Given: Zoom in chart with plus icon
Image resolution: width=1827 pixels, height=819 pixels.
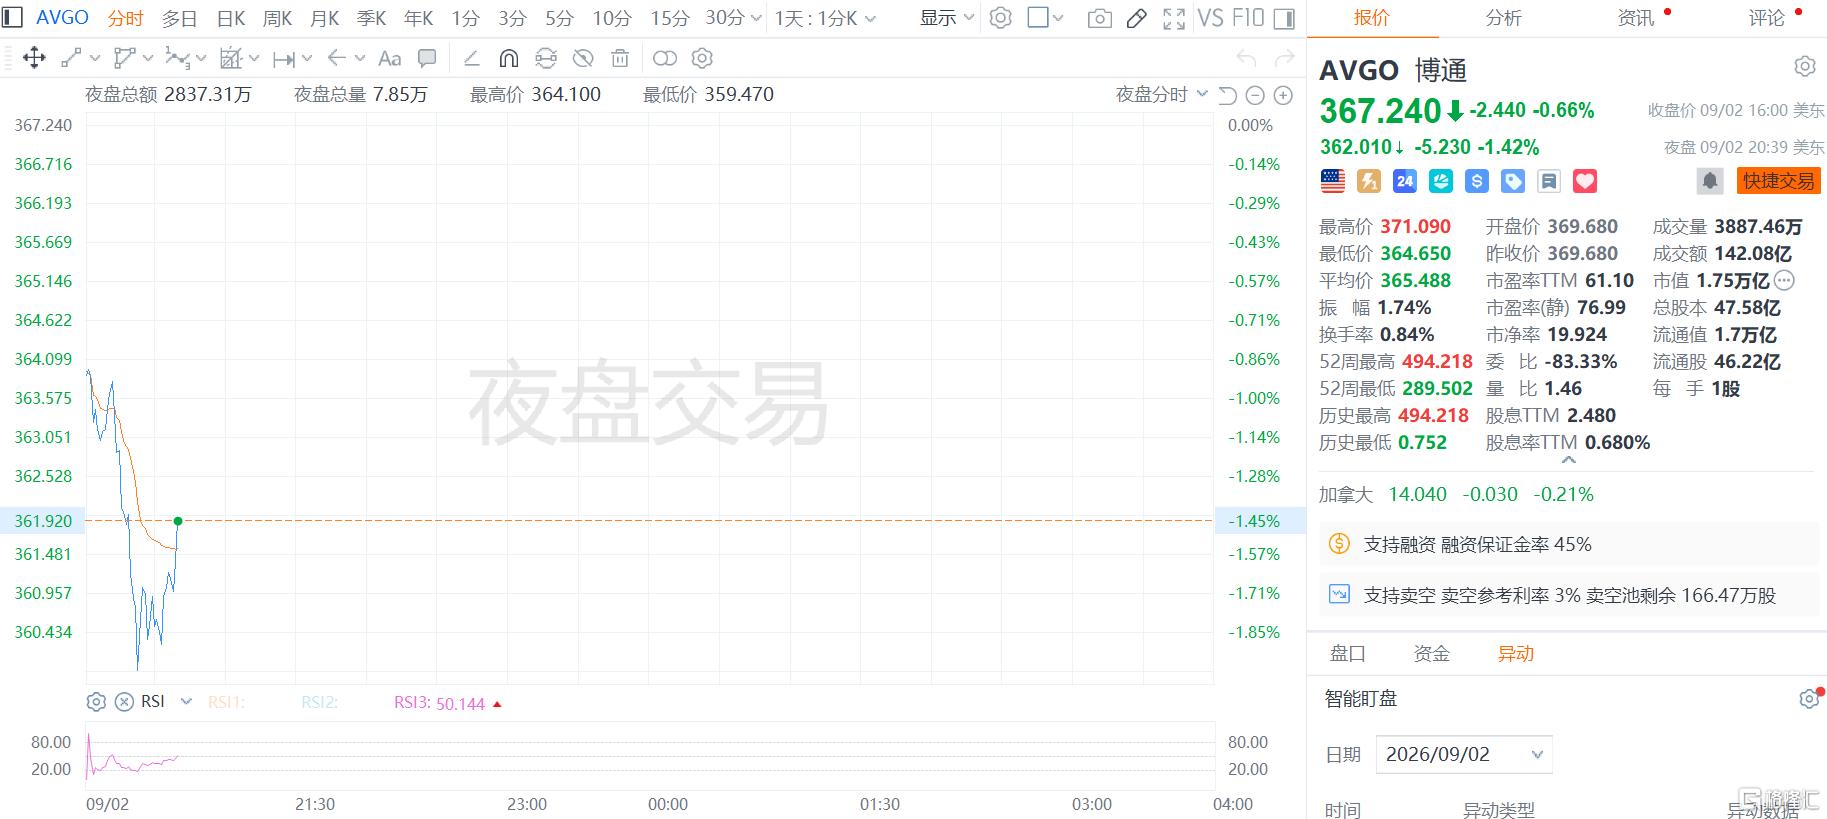Looking at the screenshot, I should tap(1283, 95).
